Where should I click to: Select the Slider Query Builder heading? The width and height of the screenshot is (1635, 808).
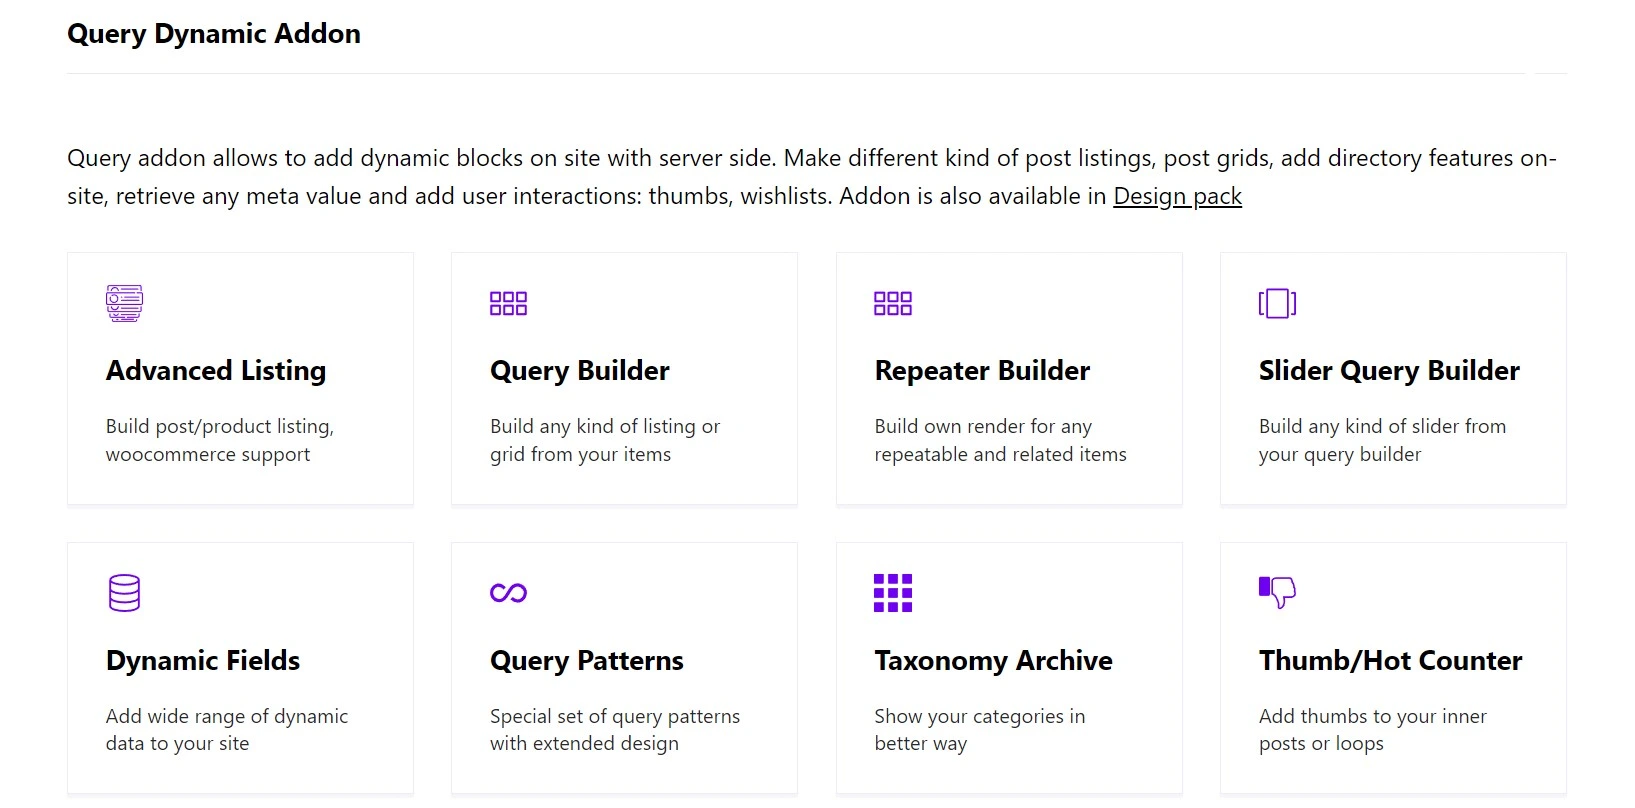tap(1389, 371)
